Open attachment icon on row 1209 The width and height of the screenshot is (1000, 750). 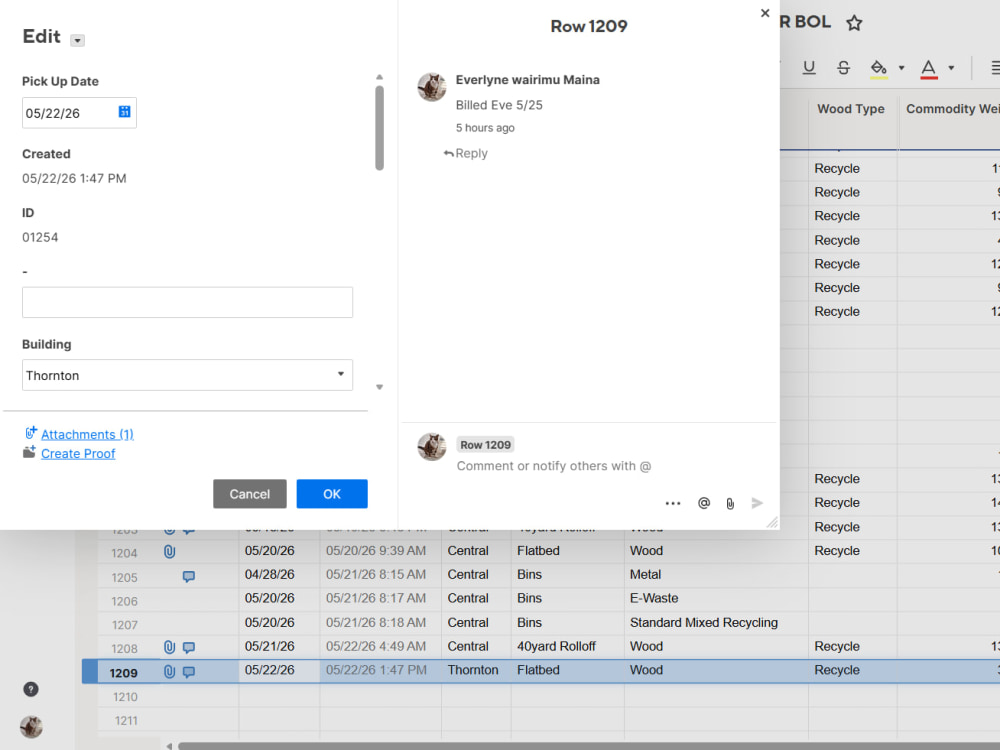click(169, 672)
